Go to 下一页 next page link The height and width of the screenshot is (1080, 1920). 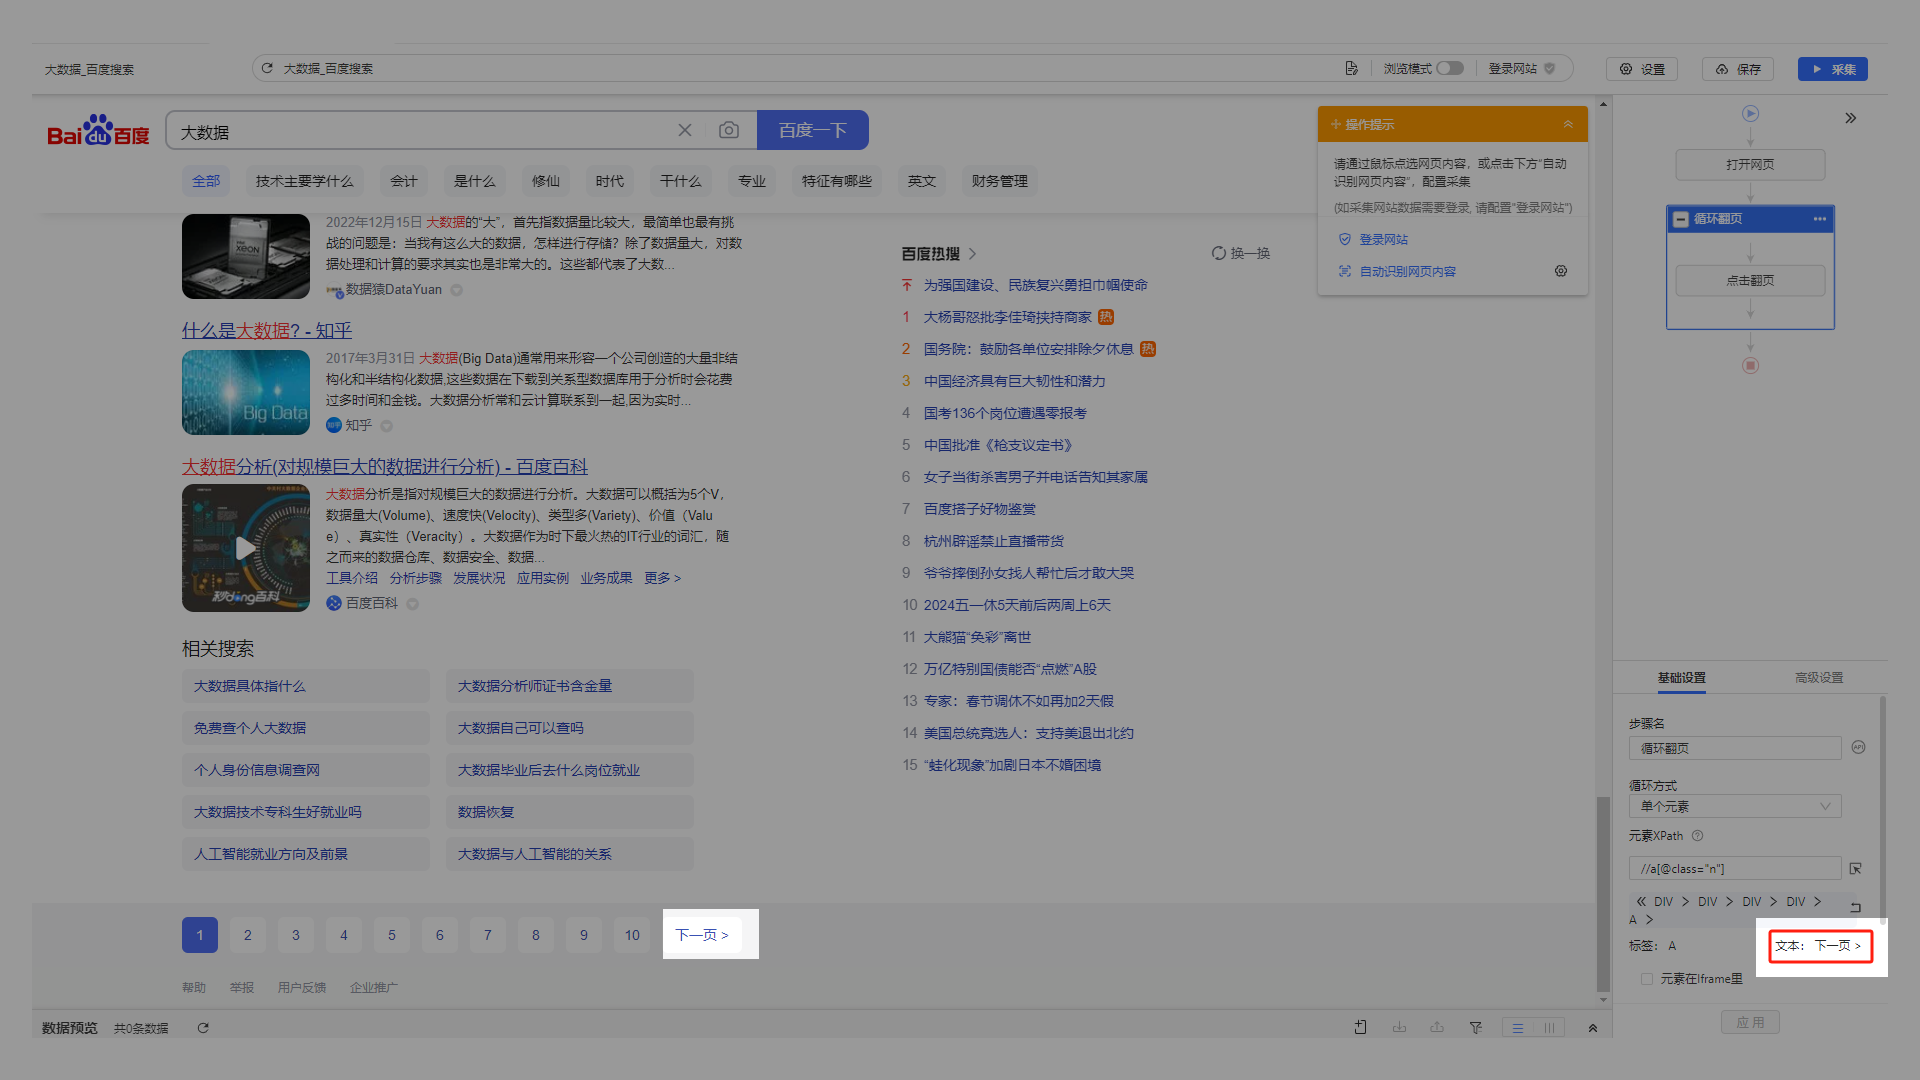coord(702,935)
